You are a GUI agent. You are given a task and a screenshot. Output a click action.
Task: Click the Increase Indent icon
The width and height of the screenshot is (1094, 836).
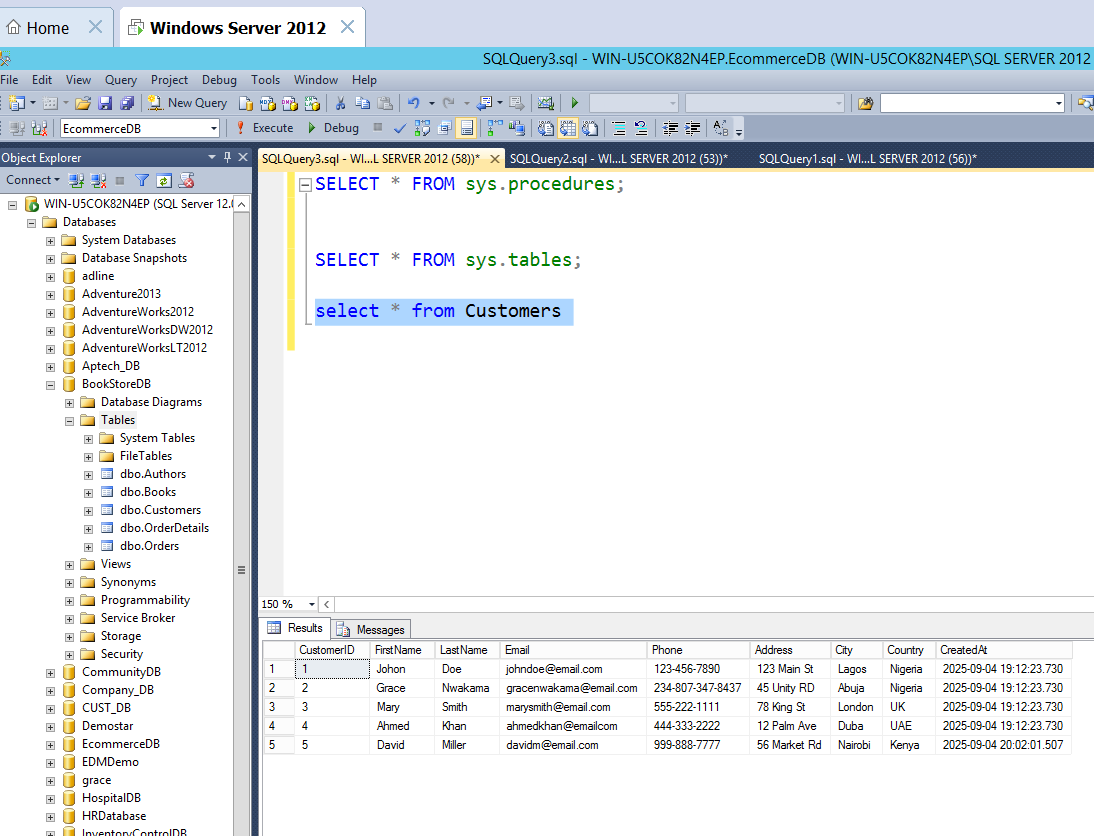coord(691,128)
